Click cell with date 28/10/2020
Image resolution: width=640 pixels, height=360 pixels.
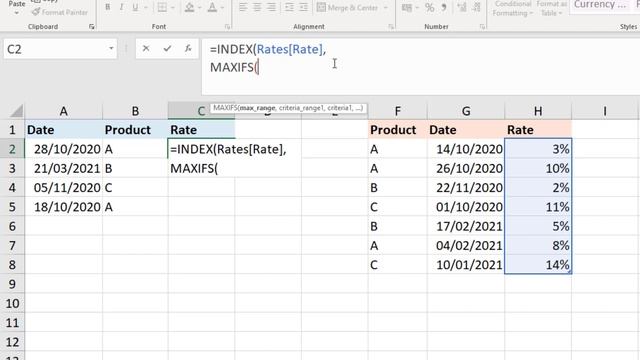(x=64, y=149)
